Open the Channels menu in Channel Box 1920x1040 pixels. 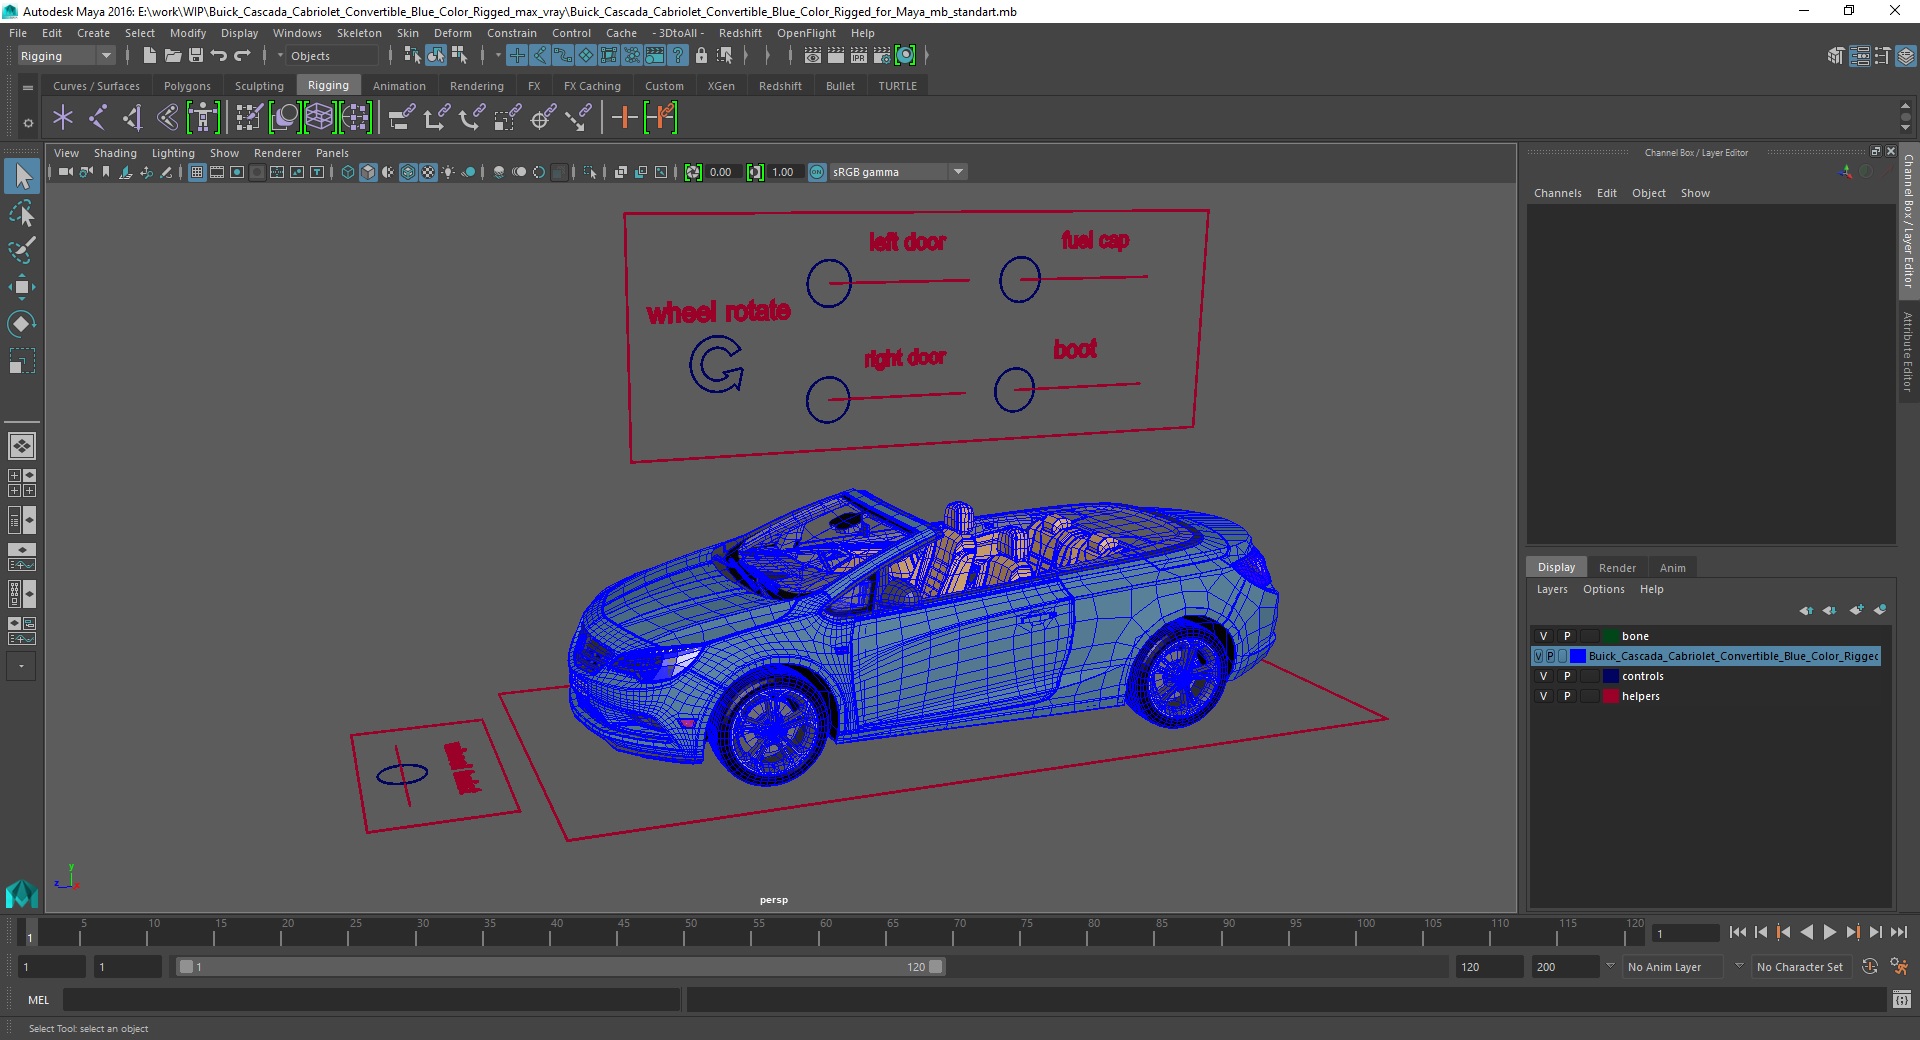[1557, 193]
